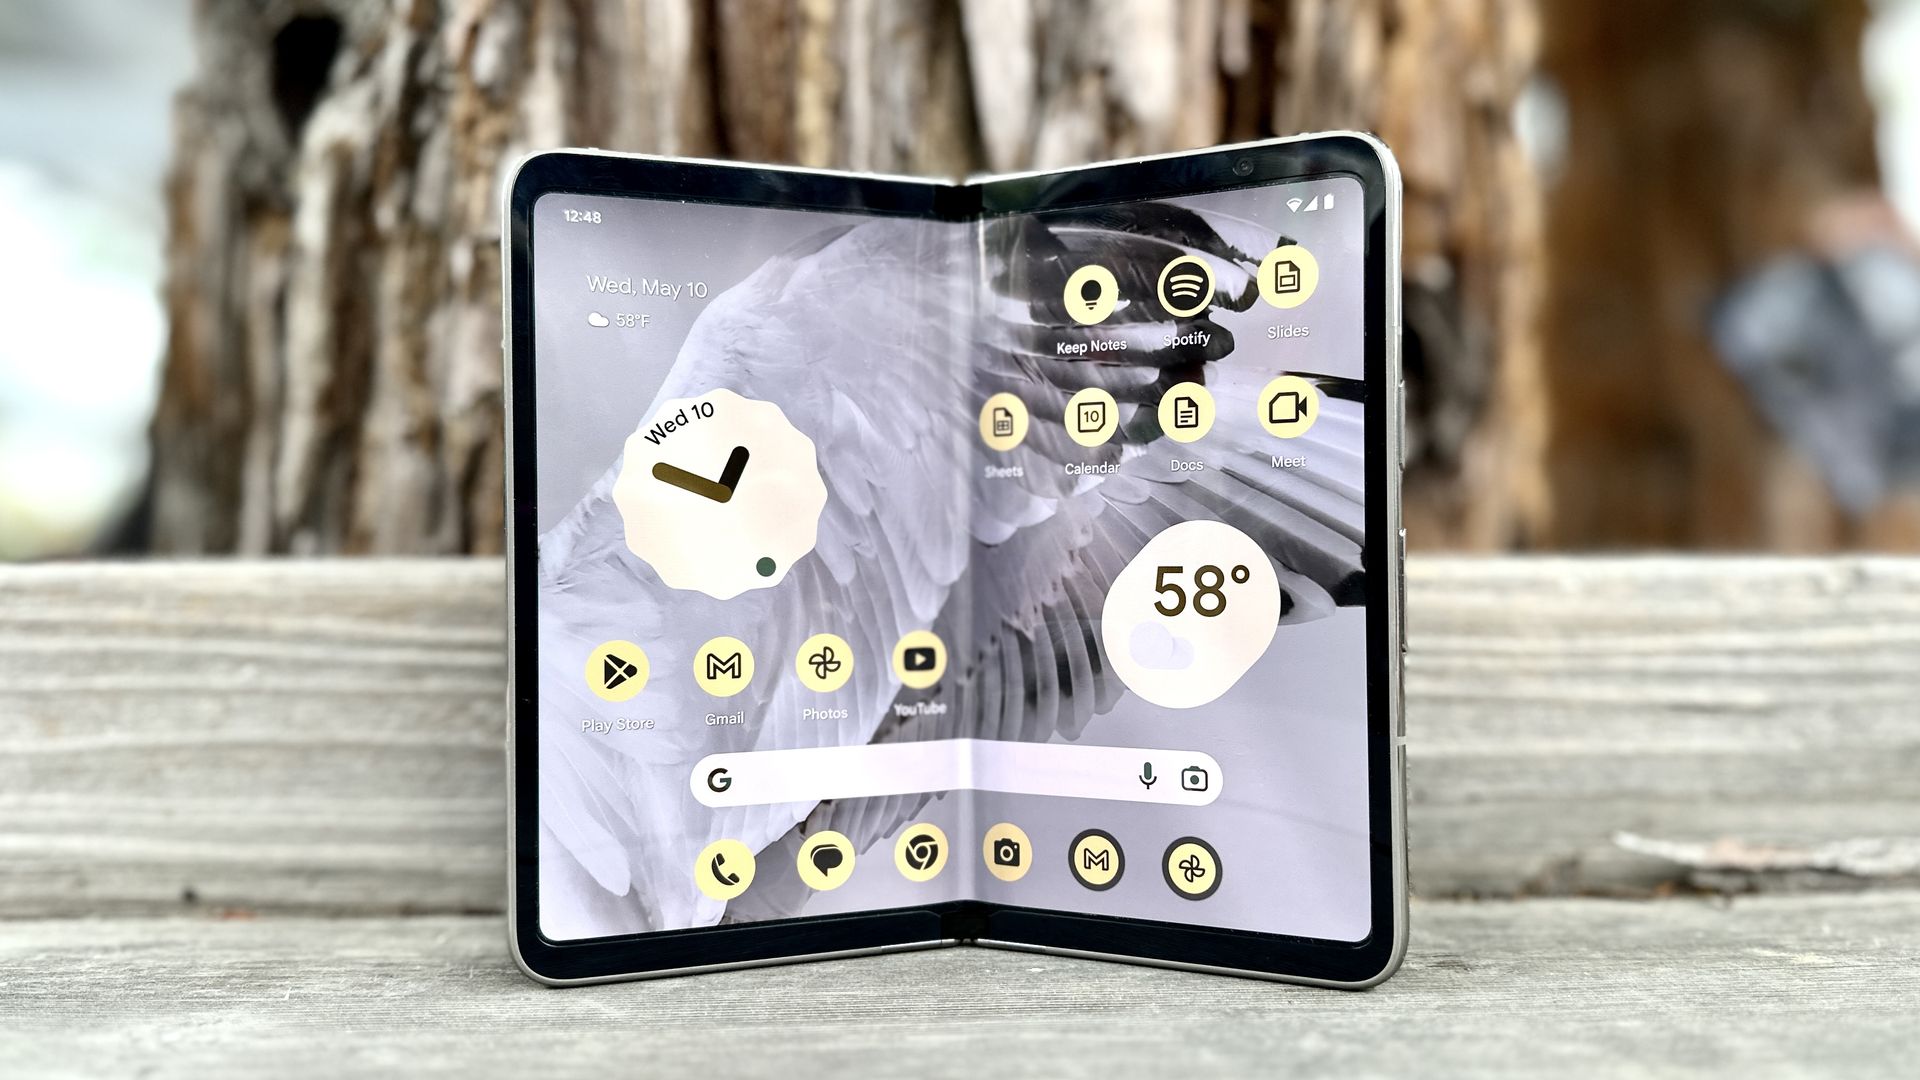Open Google Docs
The height and width of the screenshot is (1080, 1920).
click(x=1184, y=418)
